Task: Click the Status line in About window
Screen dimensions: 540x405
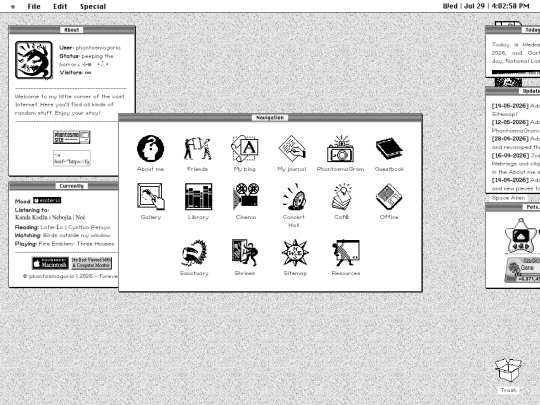Action: tap(86, 60)
